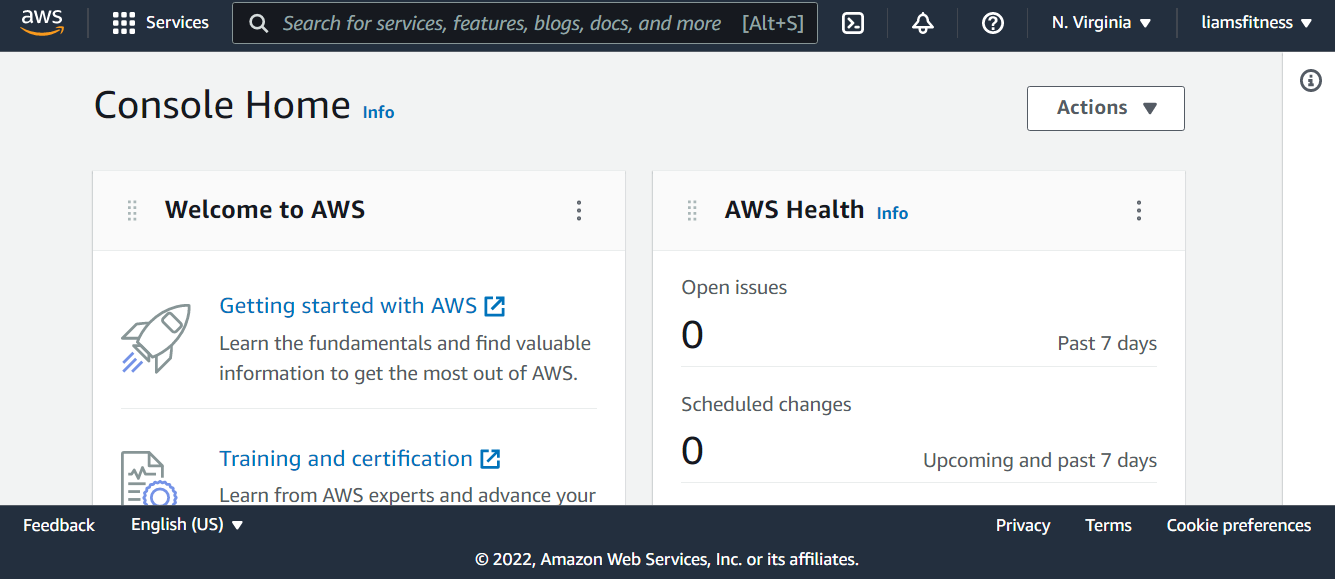The width and height of the screenshot is (1335, 579).
Task: Expand the N. Virginia region dropdown
Action: [1101, 23]
